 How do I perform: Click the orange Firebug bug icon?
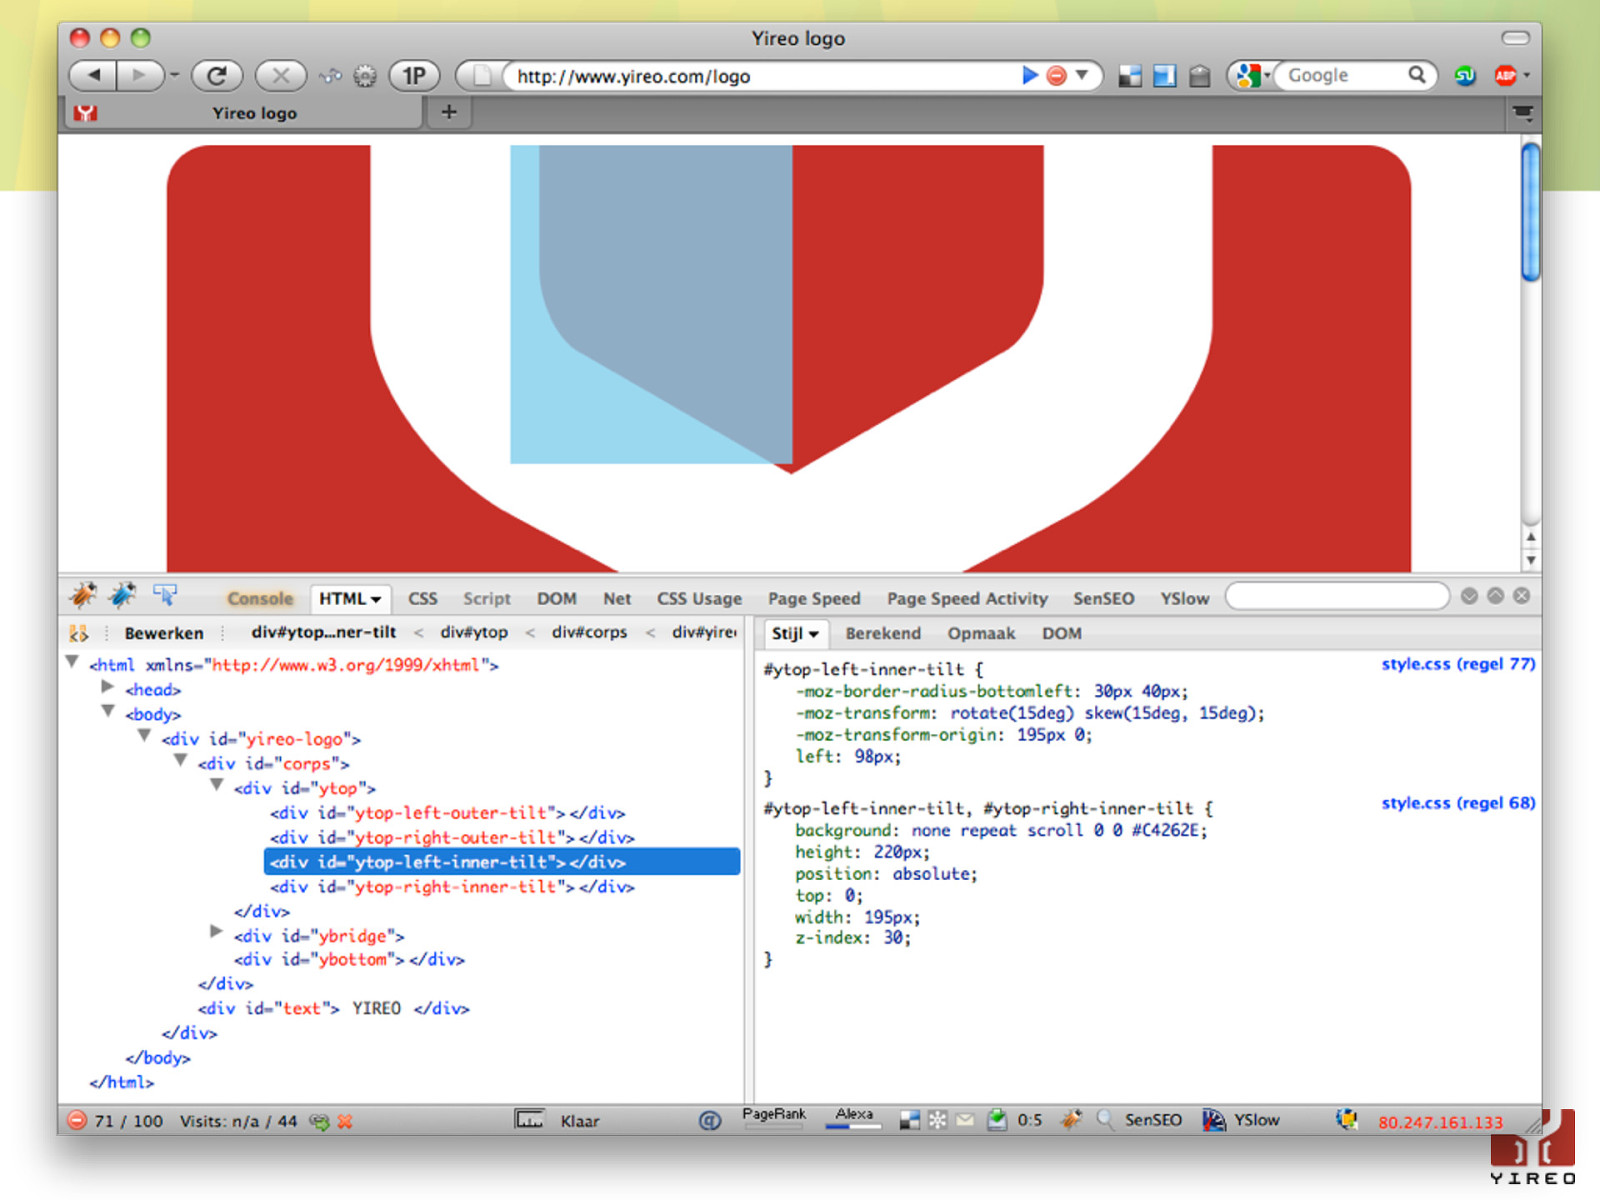click(x=83, y=596)
